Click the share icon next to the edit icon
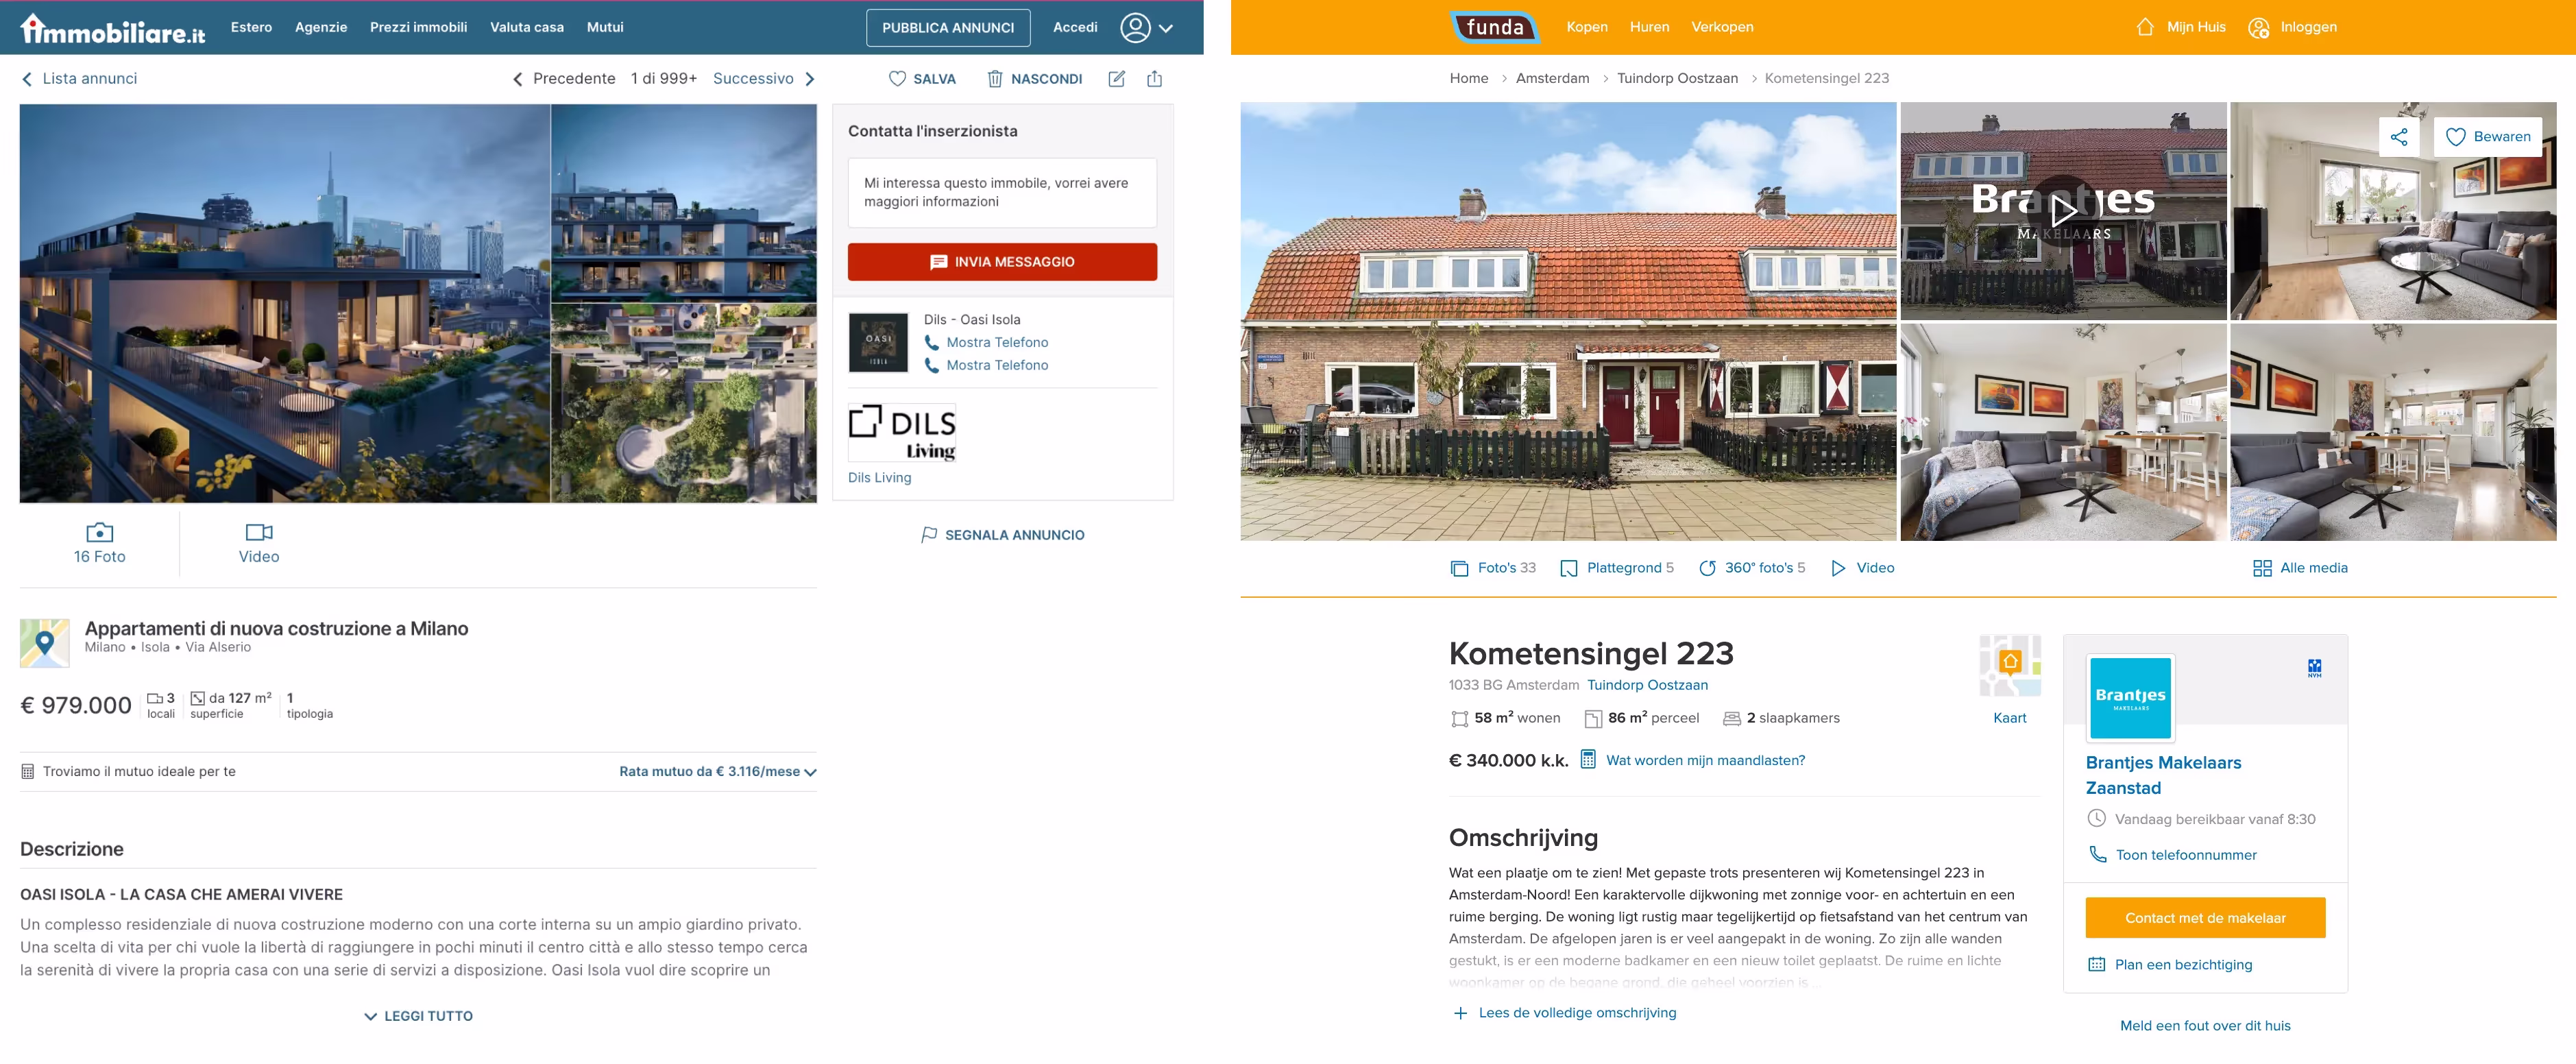 [x=1155, y=79]
